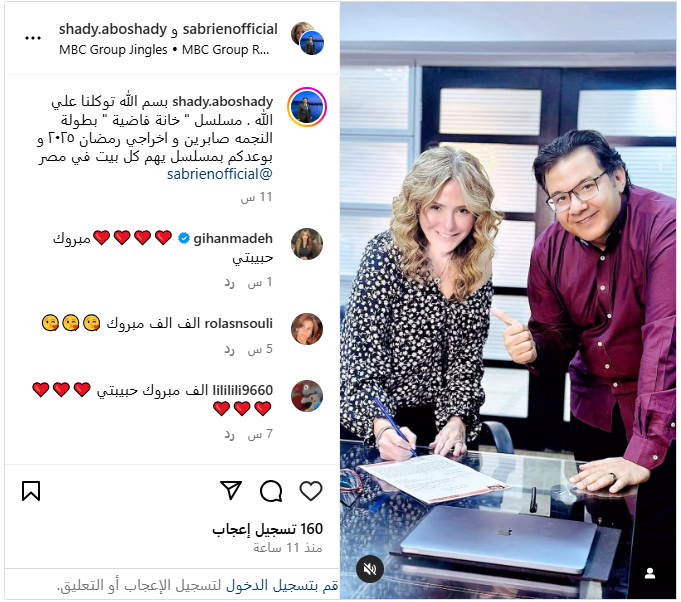This screenshot has height=602, width=681.
Task: Open the 160 likes count
Action: tap(268, 529)
